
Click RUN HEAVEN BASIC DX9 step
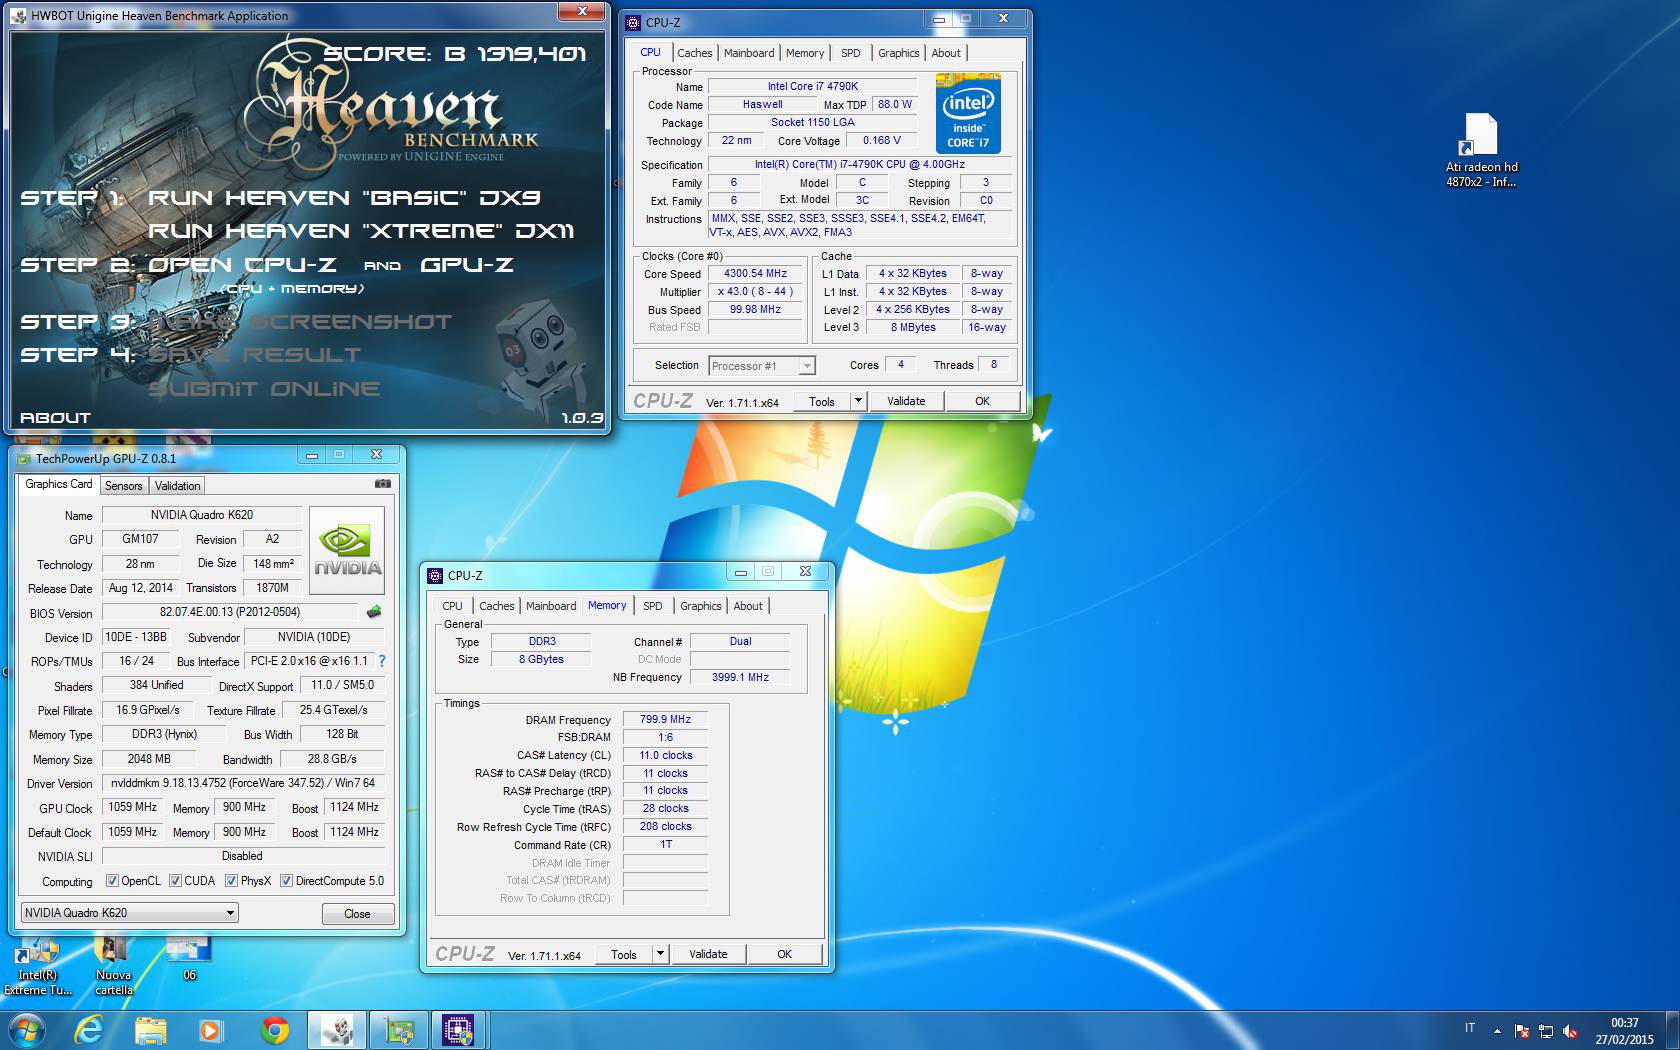(x=344, y=198)
